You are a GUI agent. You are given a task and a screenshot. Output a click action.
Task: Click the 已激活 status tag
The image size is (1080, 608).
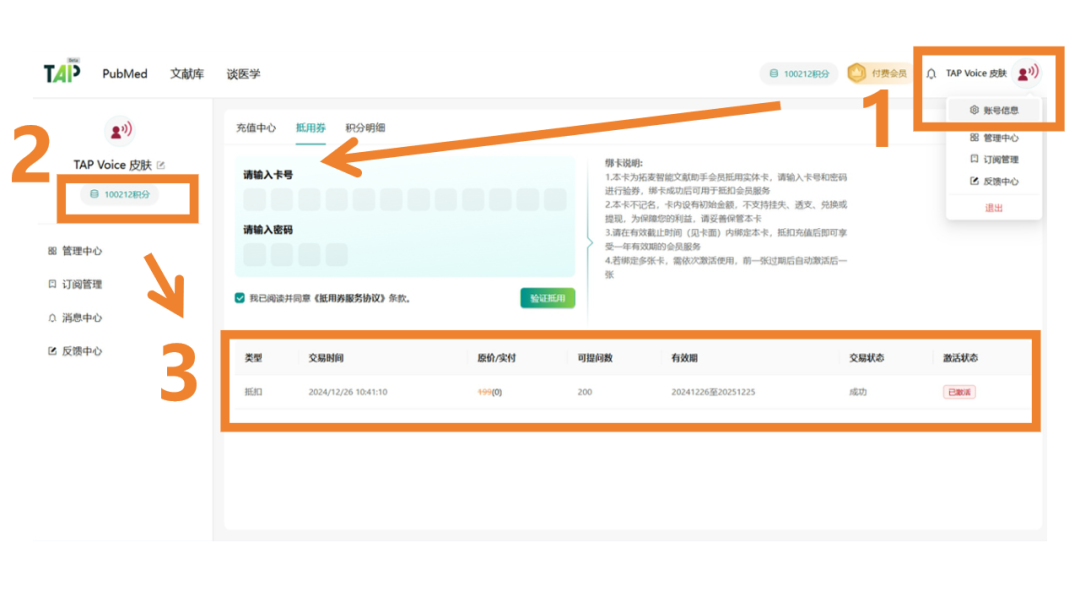tap(959, 392)
